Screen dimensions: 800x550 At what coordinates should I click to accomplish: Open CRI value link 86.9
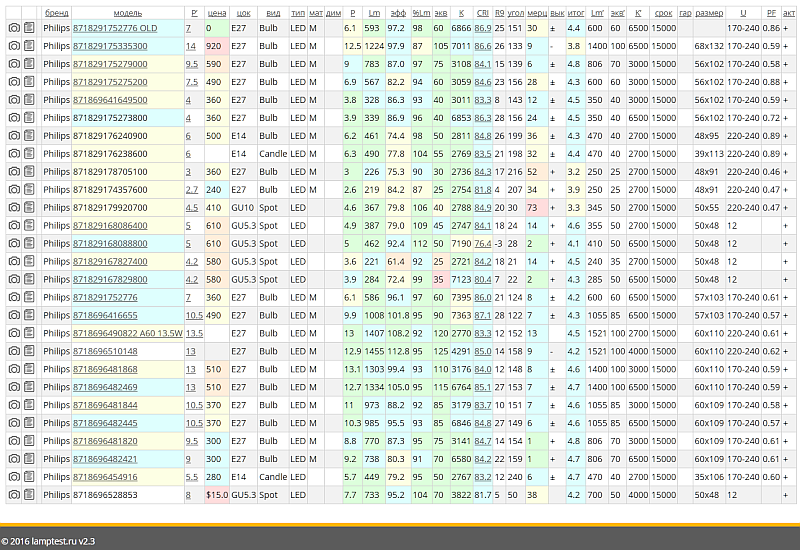tap(483, 28)
